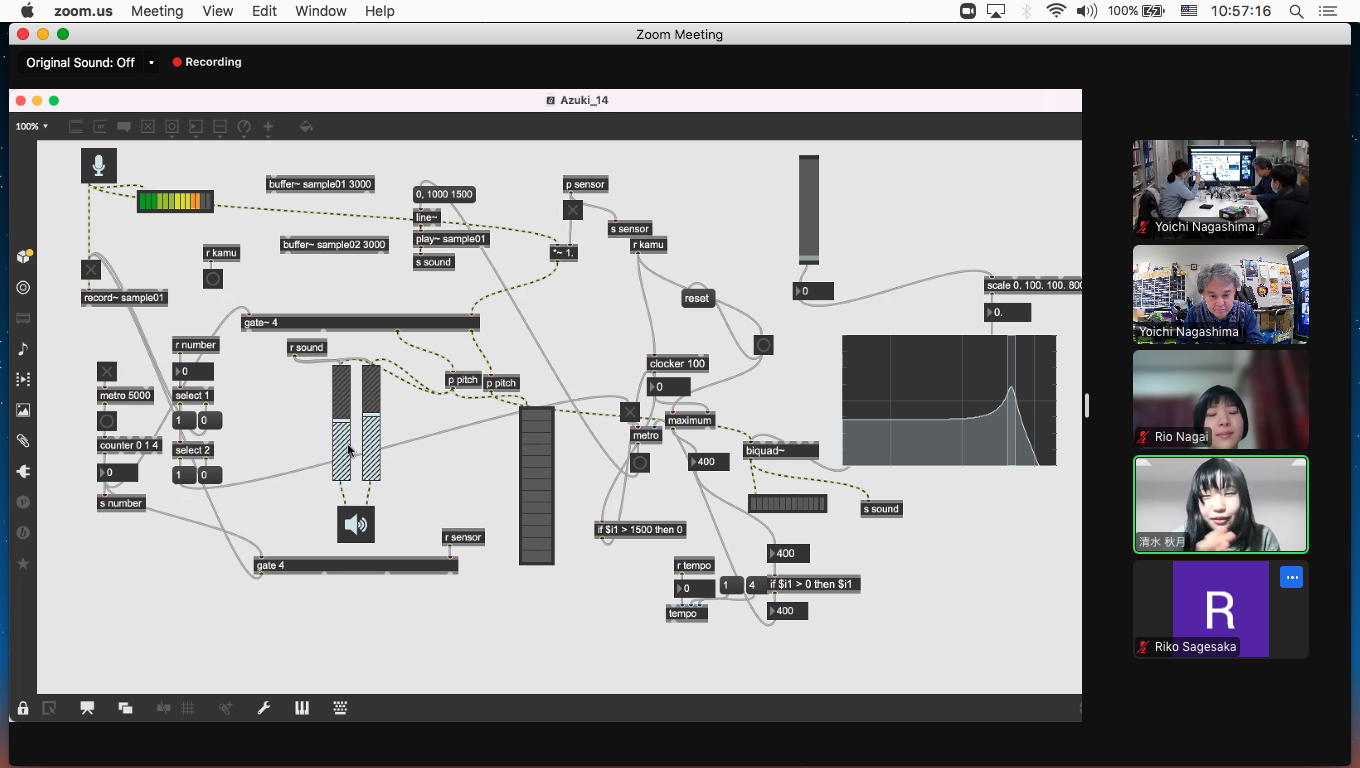Click the paint bucket icon in top toolbar
The image size is (1360, 768).
(x=306, y=127)
